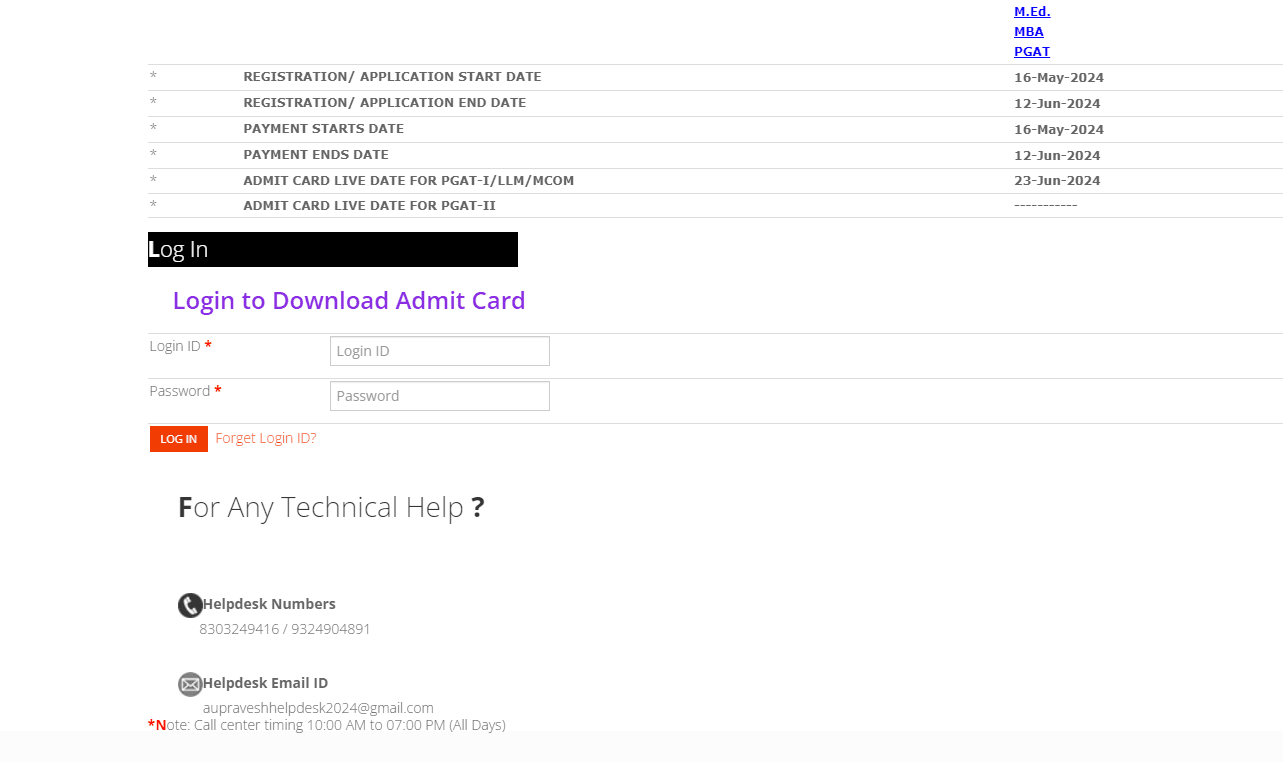This screenshot has height=762, width=1283.
Task: Click the Registration/Application Start Date row label
Action: coord(392,77)
